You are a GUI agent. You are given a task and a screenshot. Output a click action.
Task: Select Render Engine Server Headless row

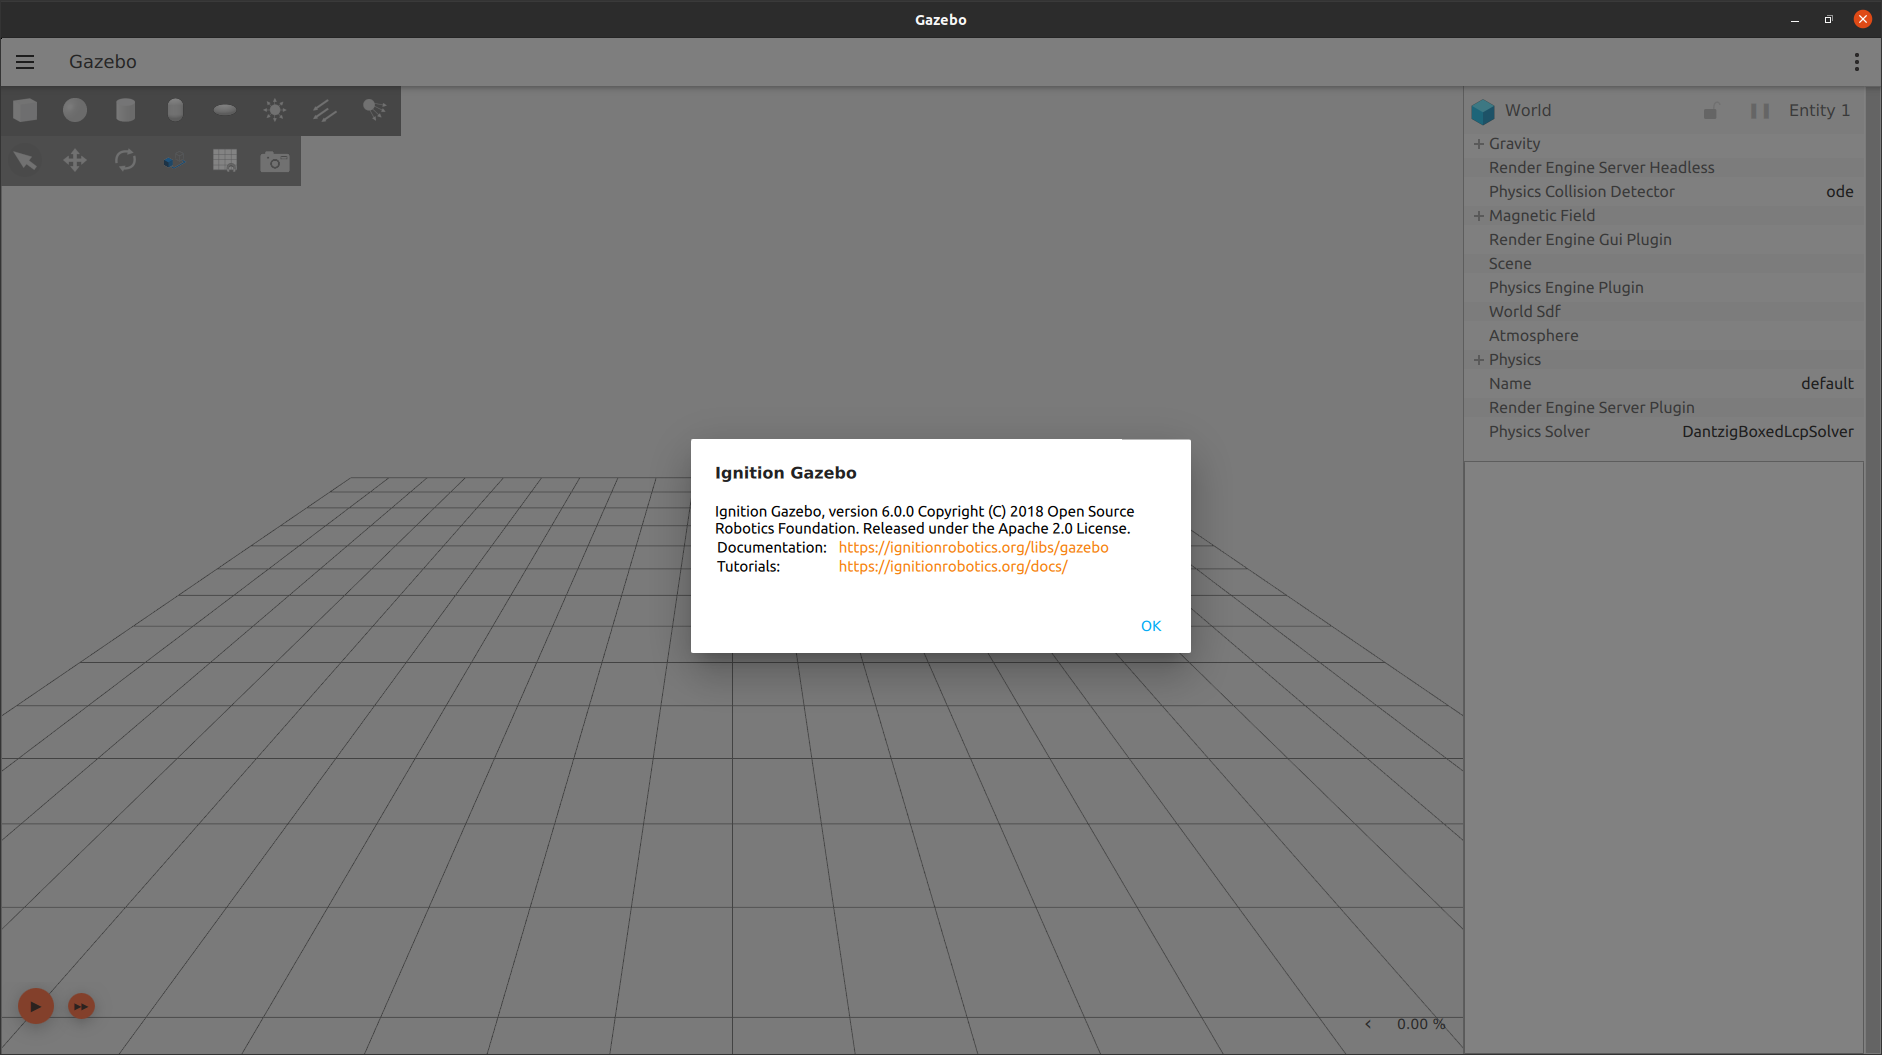(x=1664, y=168)
